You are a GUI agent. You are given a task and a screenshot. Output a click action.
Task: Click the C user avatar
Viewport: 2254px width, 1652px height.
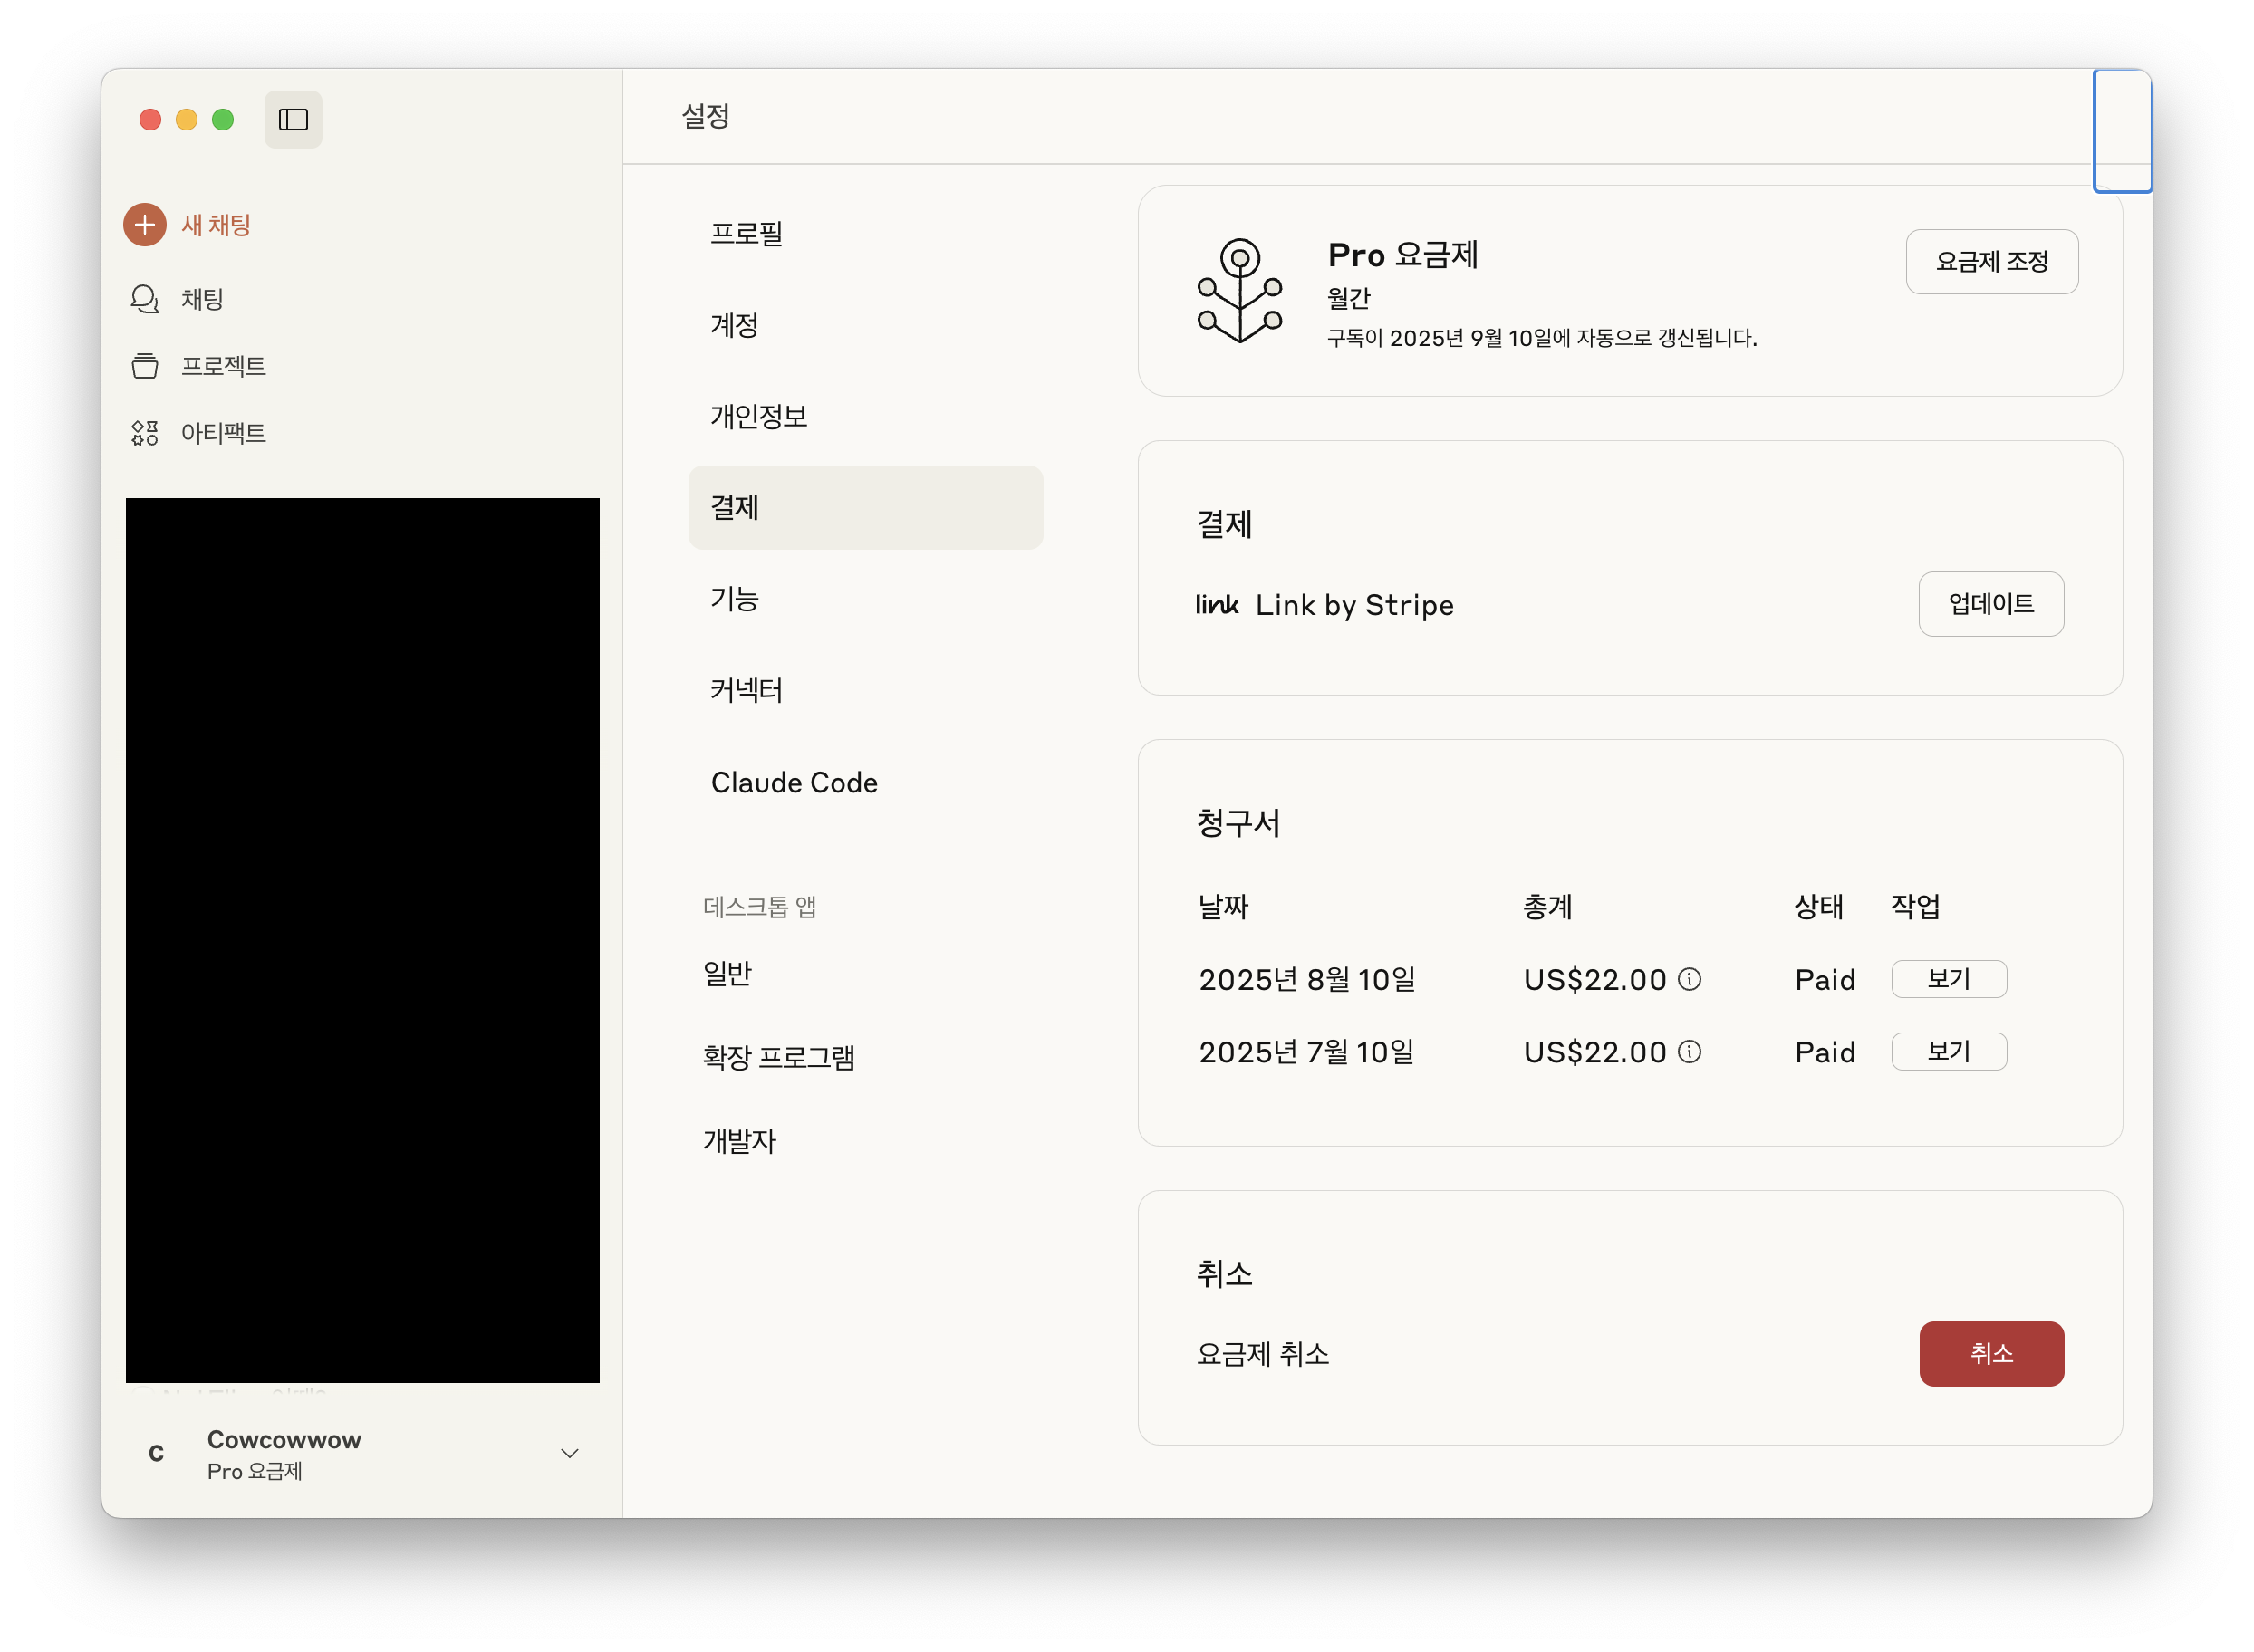(x=156, y=1454)
